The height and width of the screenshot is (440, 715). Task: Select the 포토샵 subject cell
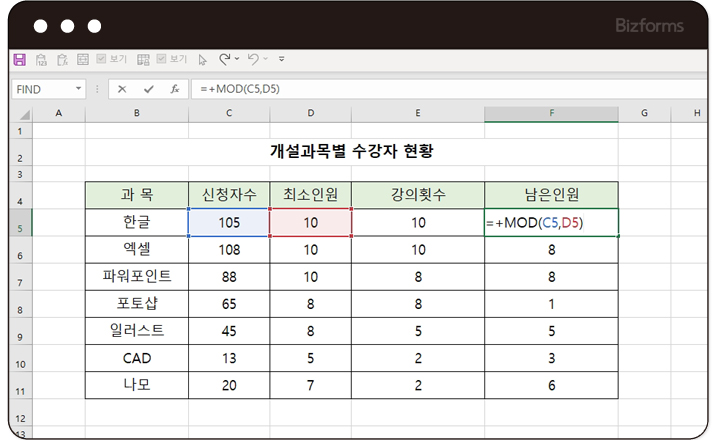click(x=137, y=304)
